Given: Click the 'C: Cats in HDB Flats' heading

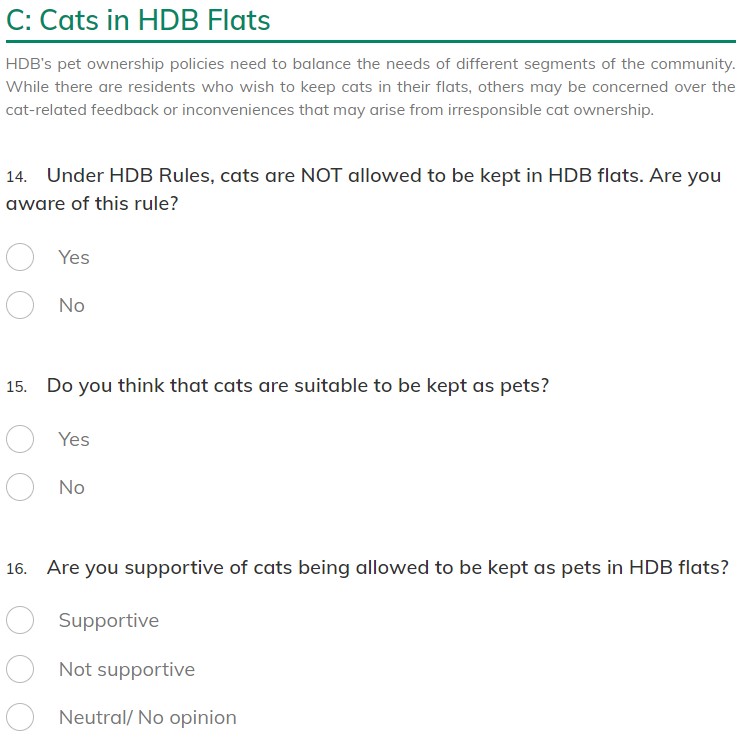Looking at the screenshot, I should point(138,20).
